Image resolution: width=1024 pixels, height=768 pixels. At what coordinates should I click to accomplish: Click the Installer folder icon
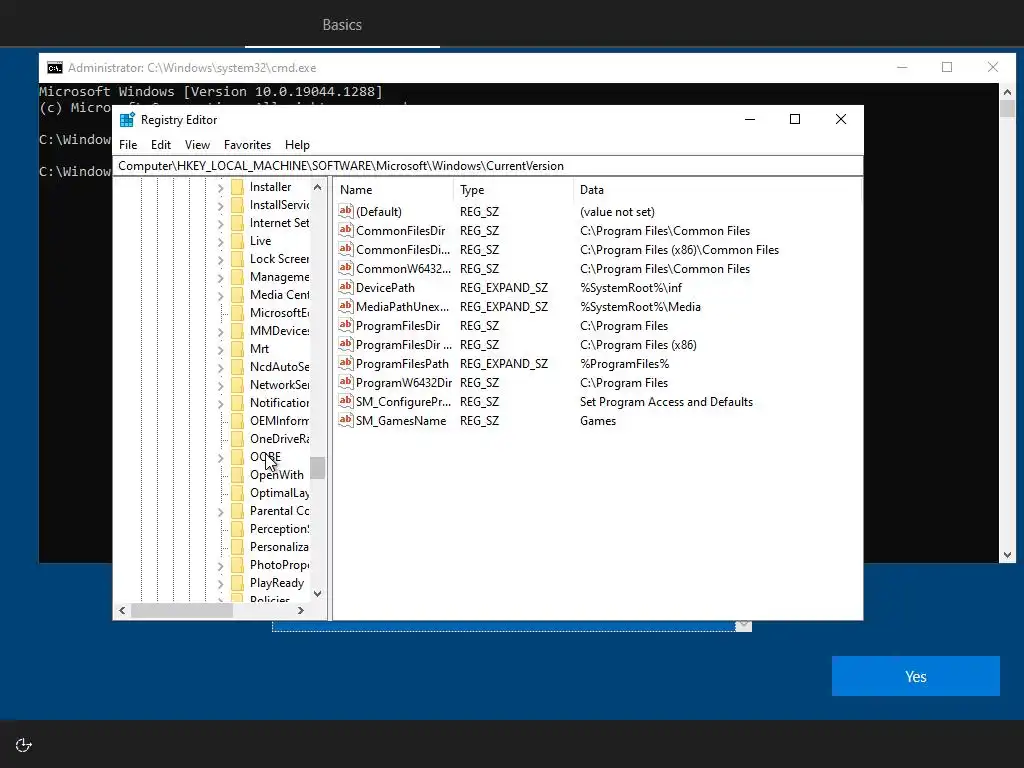tap(237, 187)
